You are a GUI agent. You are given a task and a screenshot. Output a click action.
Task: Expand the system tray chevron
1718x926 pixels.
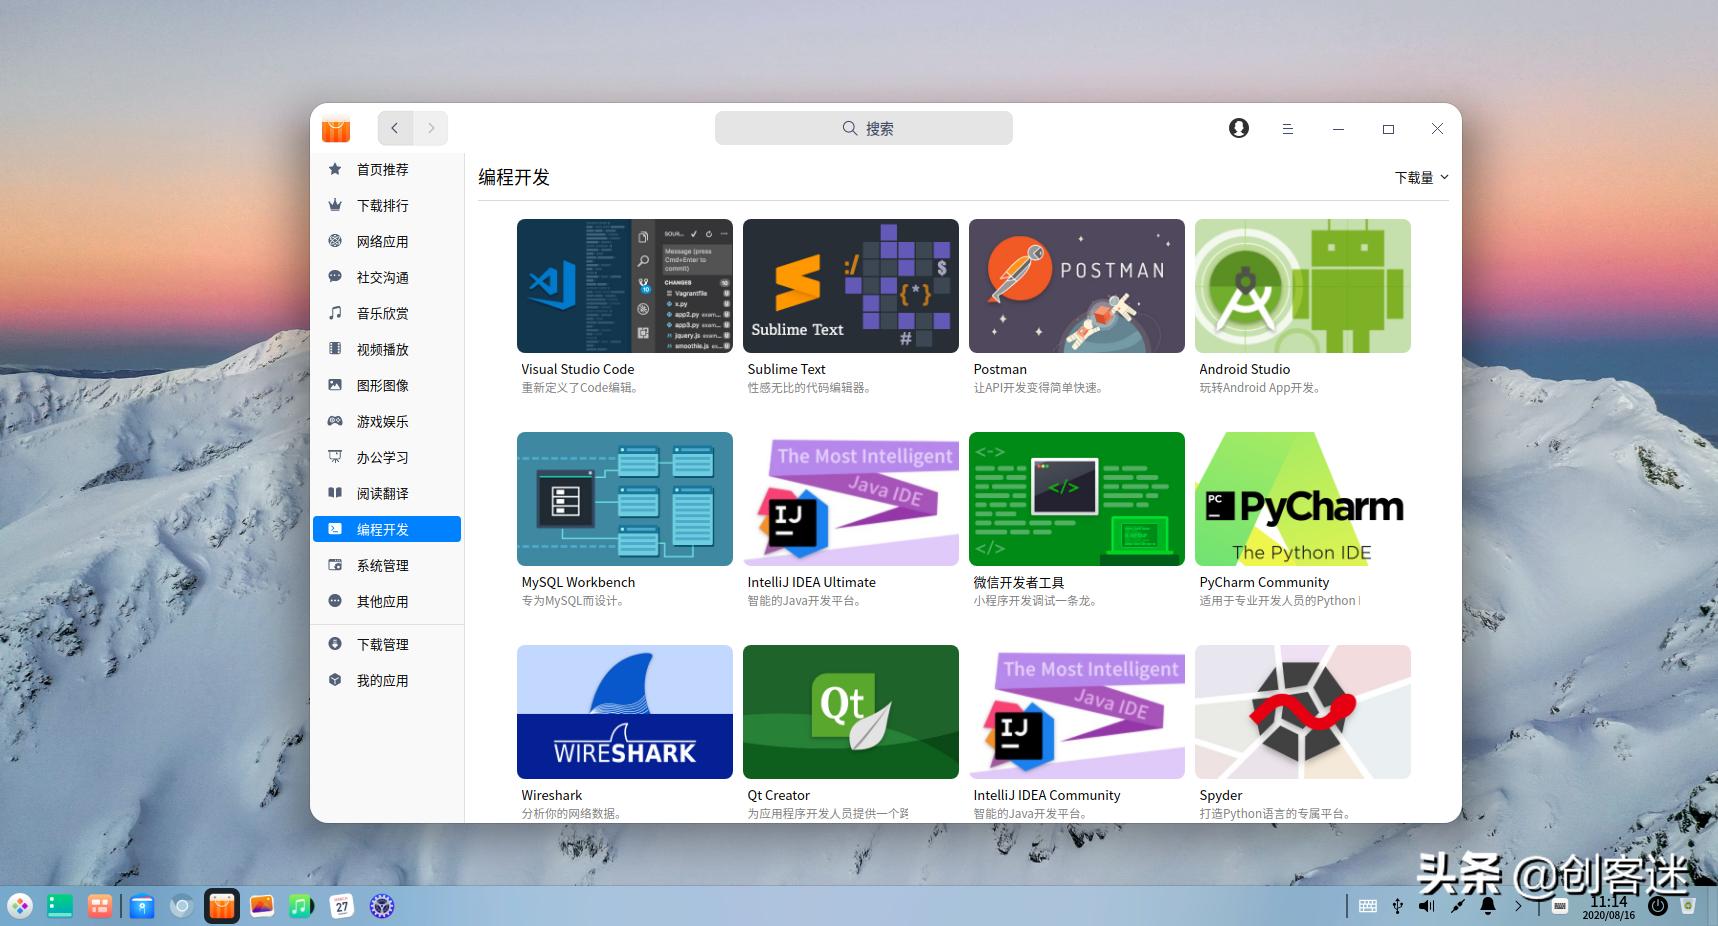[x=1518, y=906]
